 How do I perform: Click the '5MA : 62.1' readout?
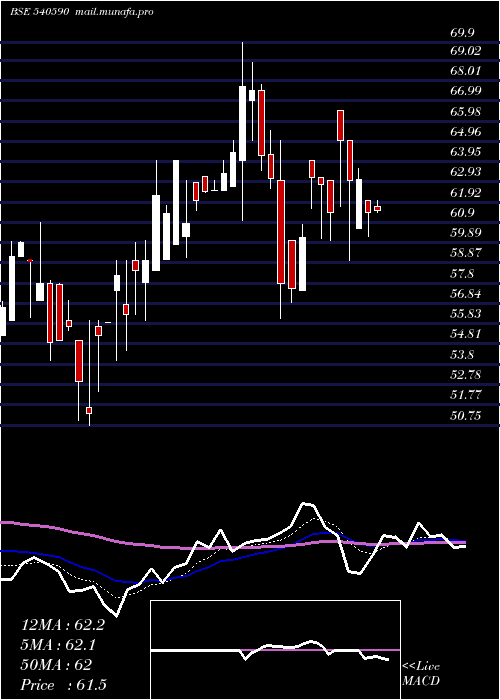coord(59,645)
